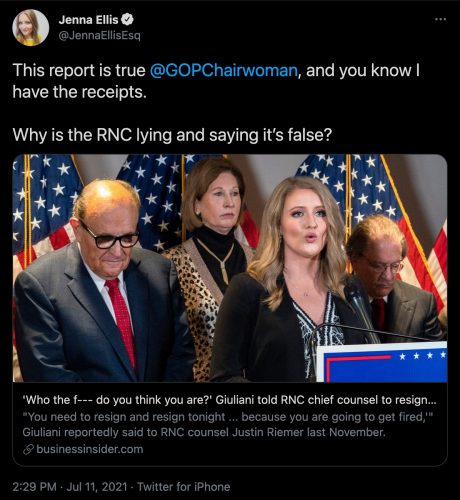
Task: Click the Twitter for iPhone source label
Action: click(184, 487)
